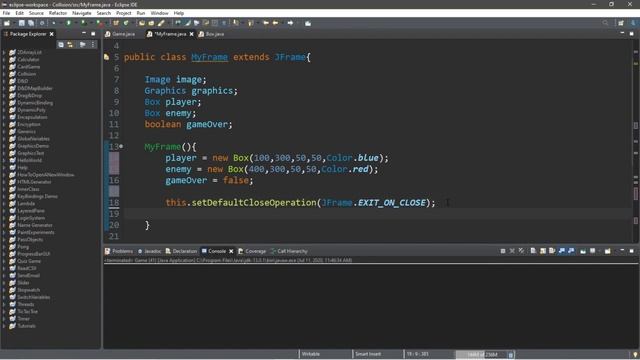The height and width of the screenshot is (360, 640).
Task: Click the Clear Console icon
Action: point(533,251)
